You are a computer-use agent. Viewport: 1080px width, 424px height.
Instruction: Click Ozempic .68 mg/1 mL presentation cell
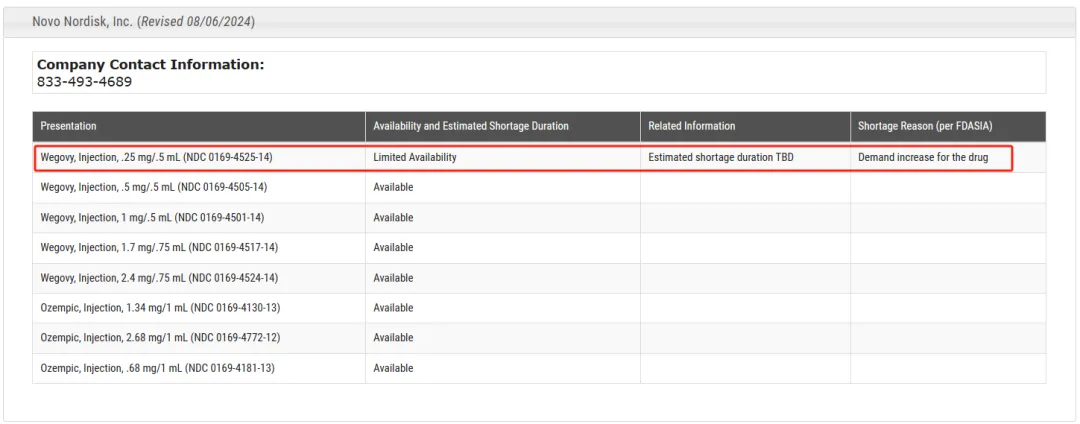tap(157, 368)
